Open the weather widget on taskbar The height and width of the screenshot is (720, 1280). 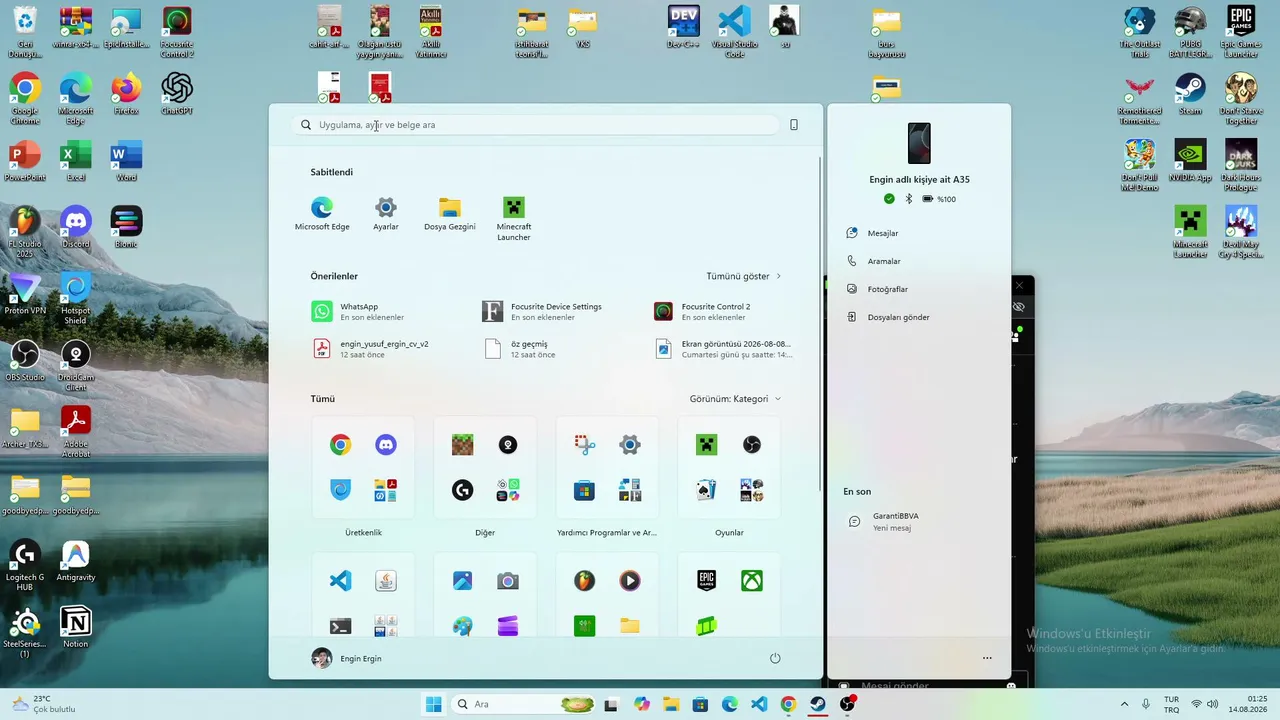coord(42,704)
